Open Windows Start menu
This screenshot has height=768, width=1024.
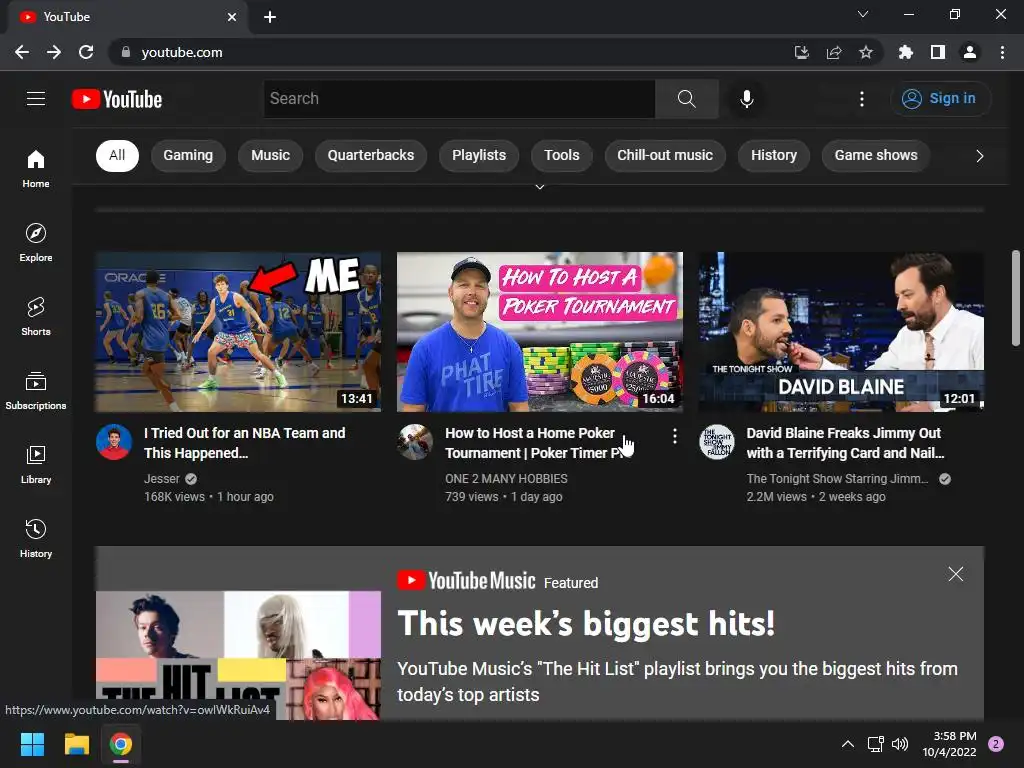pos(32,744)
